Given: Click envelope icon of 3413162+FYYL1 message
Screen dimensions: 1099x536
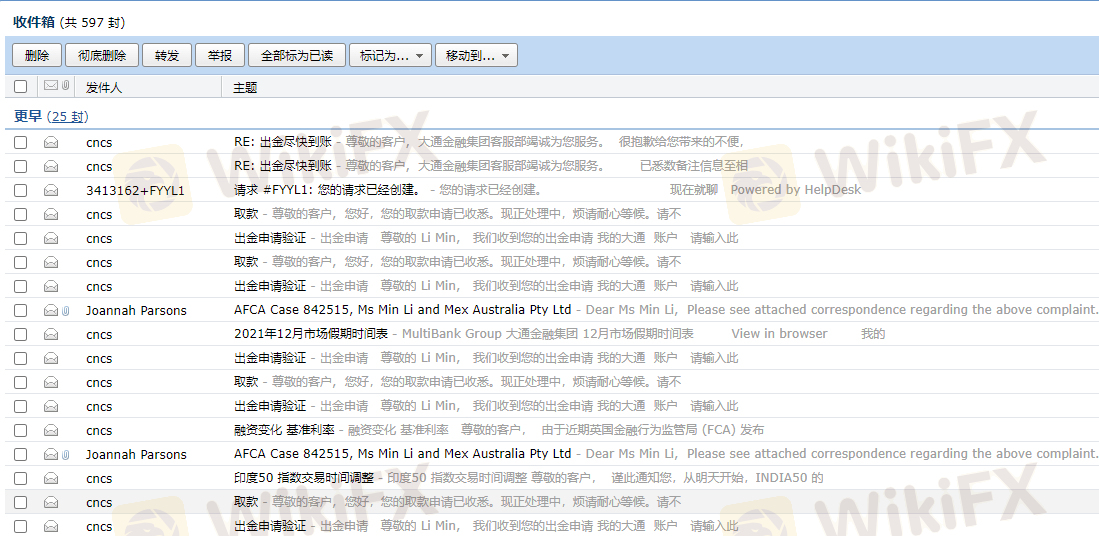Looking at the screenshot, I should 50,190.
